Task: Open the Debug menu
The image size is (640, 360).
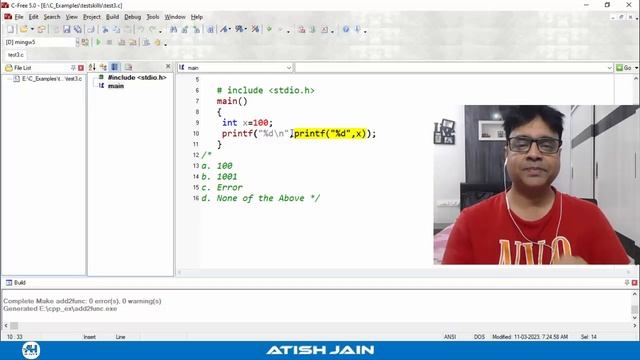Action: 132,17
